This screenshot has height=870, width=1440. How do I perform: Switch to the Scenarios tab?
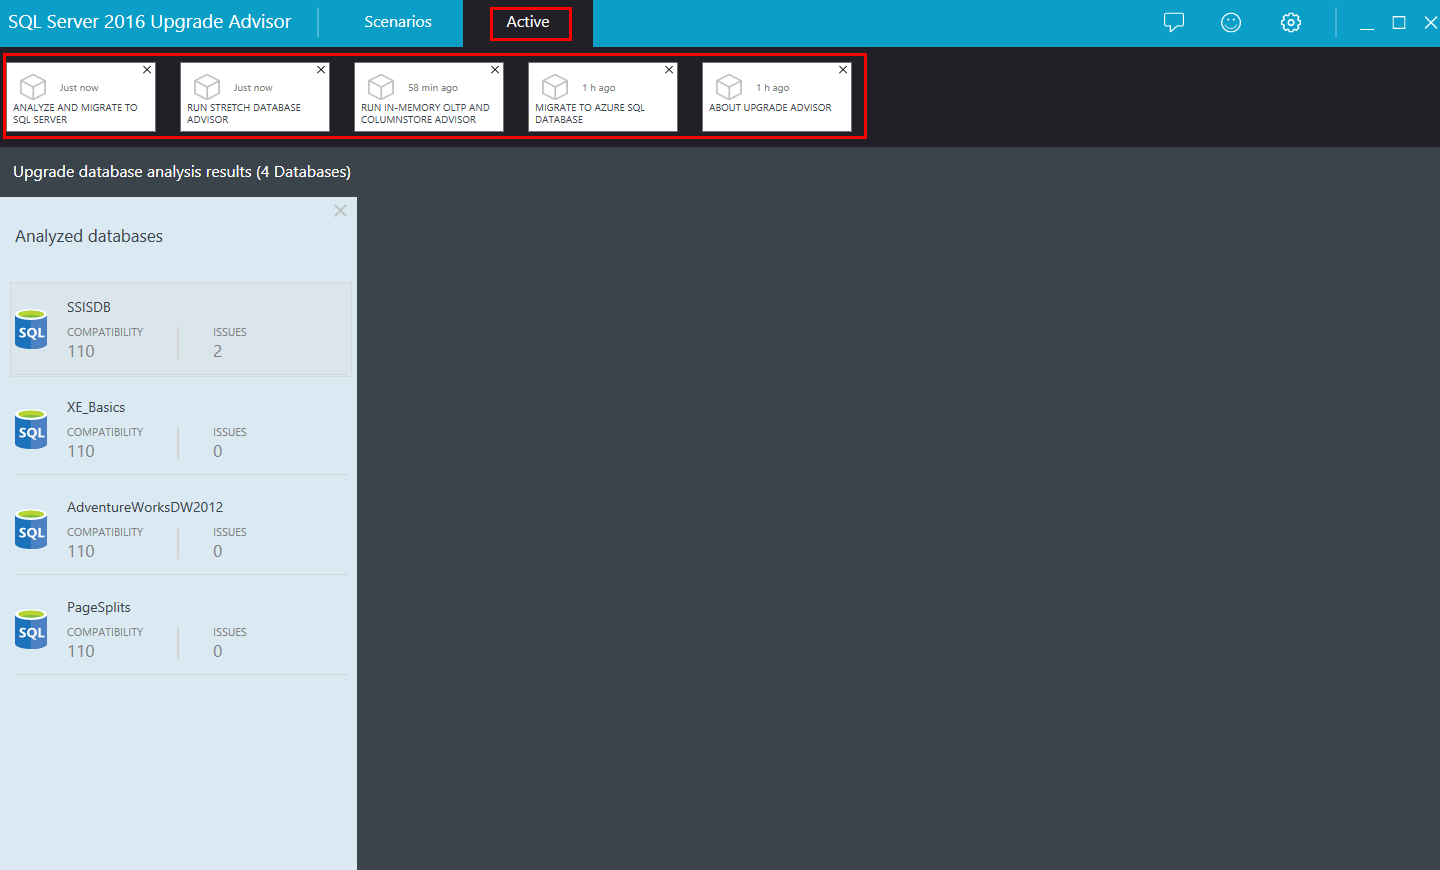tap(398, 22)
